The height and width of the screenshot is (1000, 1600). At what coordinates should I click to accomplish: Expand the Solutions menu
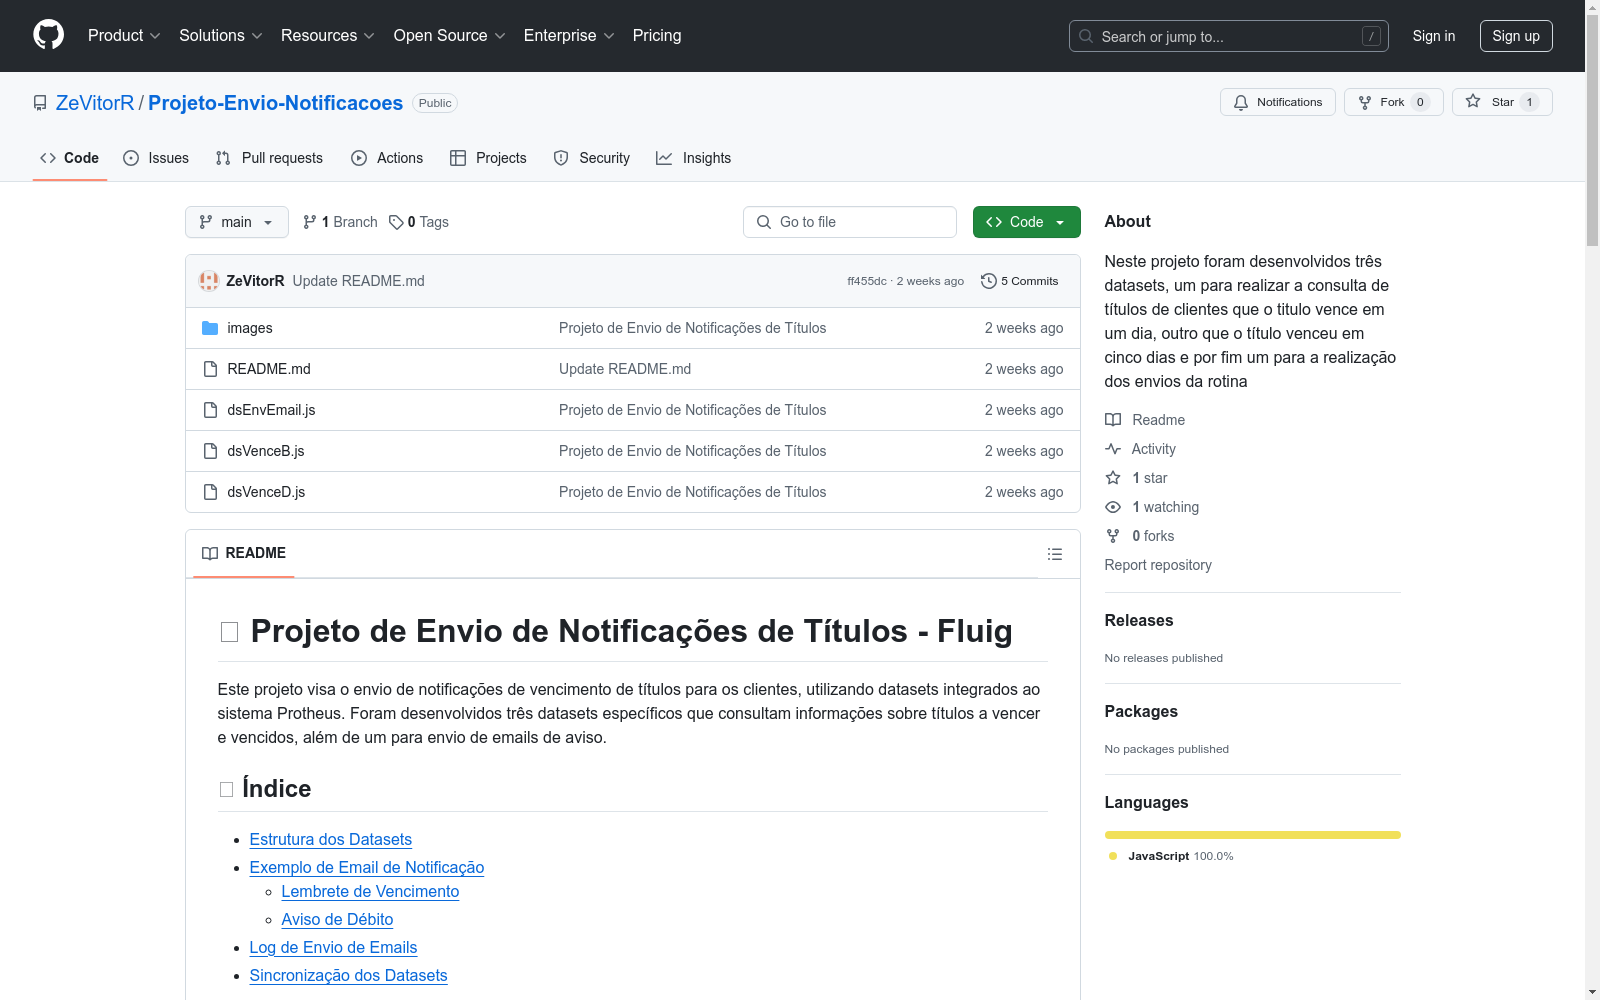pyautogui.click(x=221, y=35)
